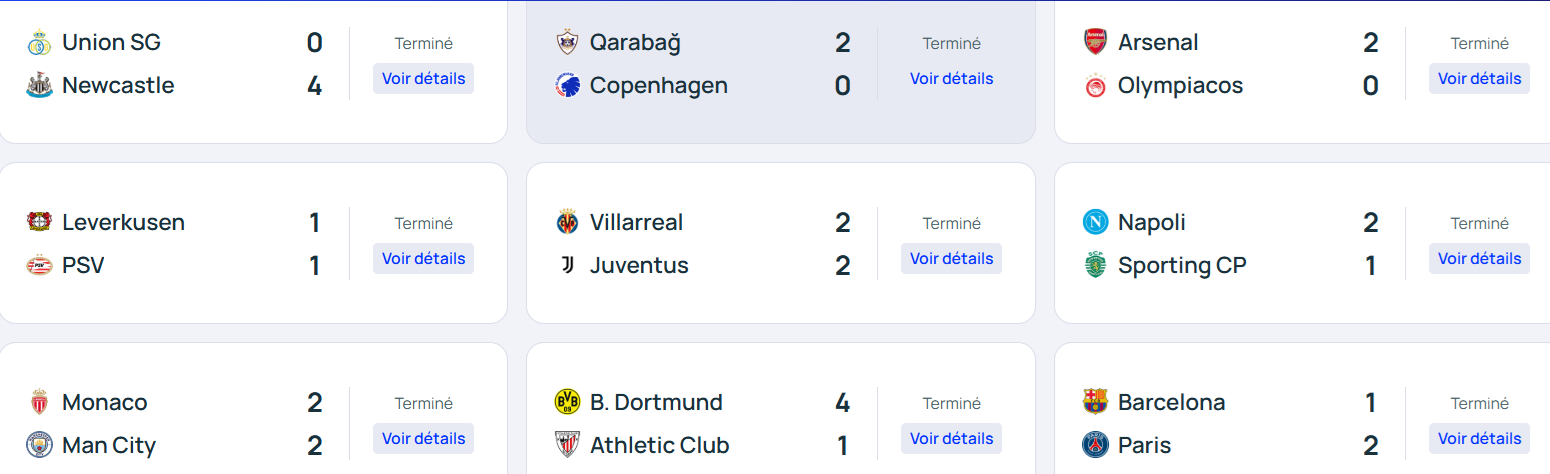
Task: Open Arsenal vs Olympiacos match details
Action: click(1479, 78)
